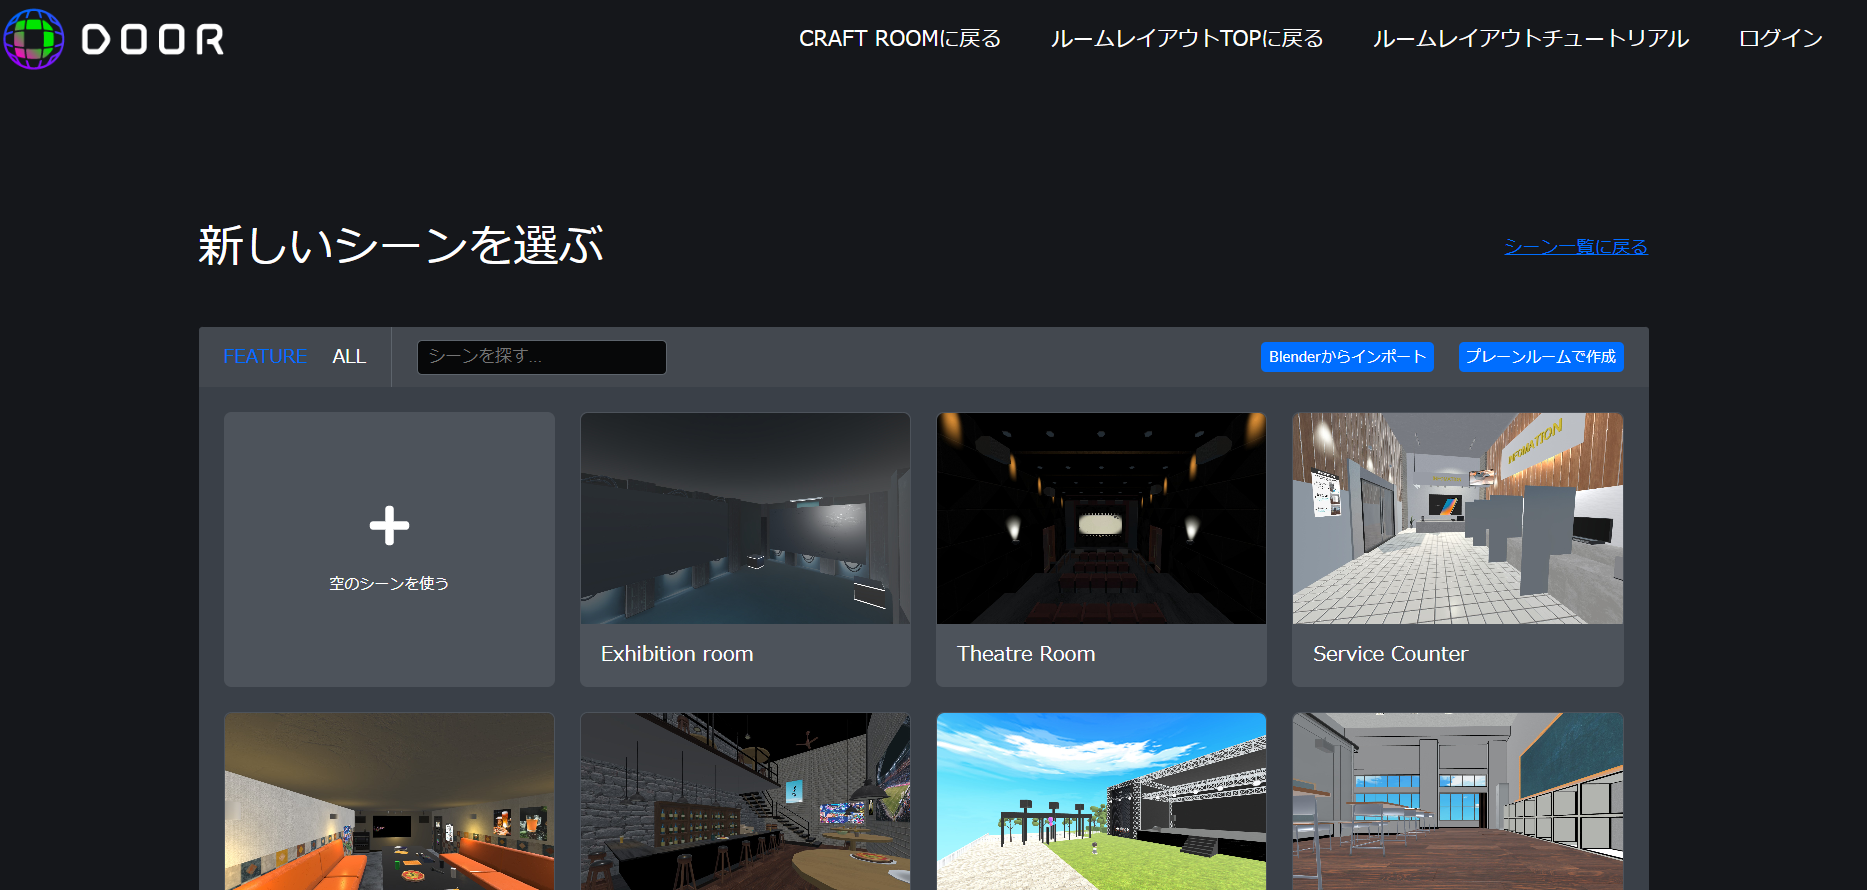Select the 空のシーンを使う label
Image resolution: width=1867 pixels, height=890 pixels.
(x=389, y=583)
